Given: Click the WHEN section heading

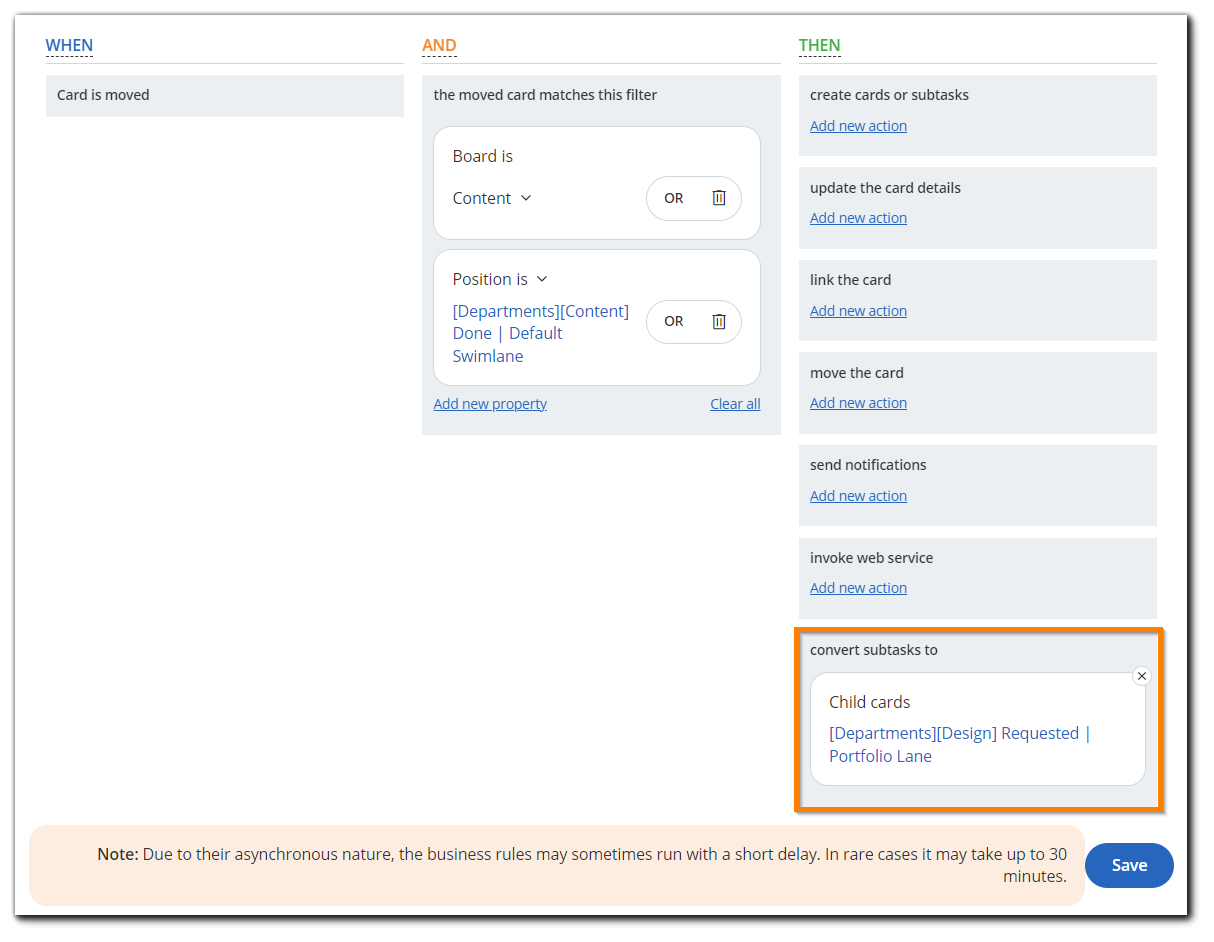Looking at the screenshot, I should click(69, 45).
